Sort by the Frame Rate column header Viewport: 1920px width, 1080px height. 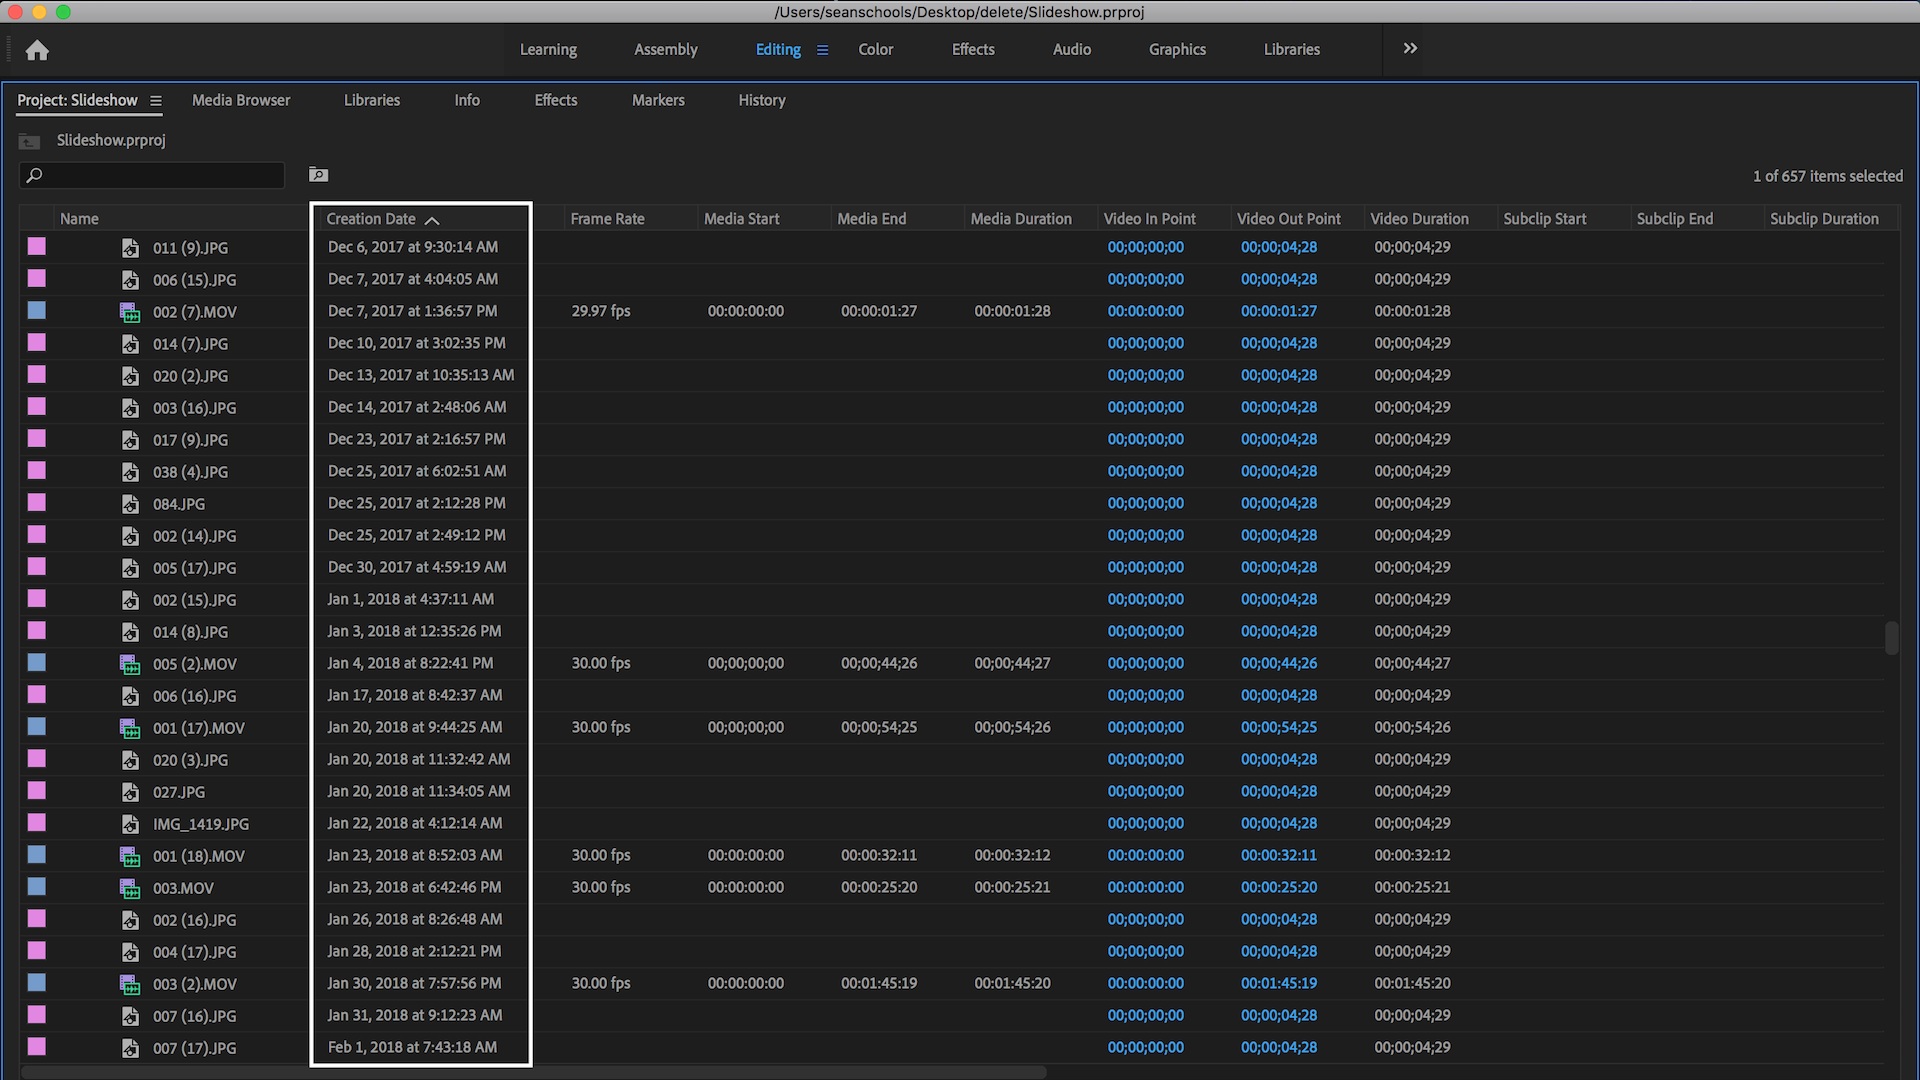coord(607,219)
